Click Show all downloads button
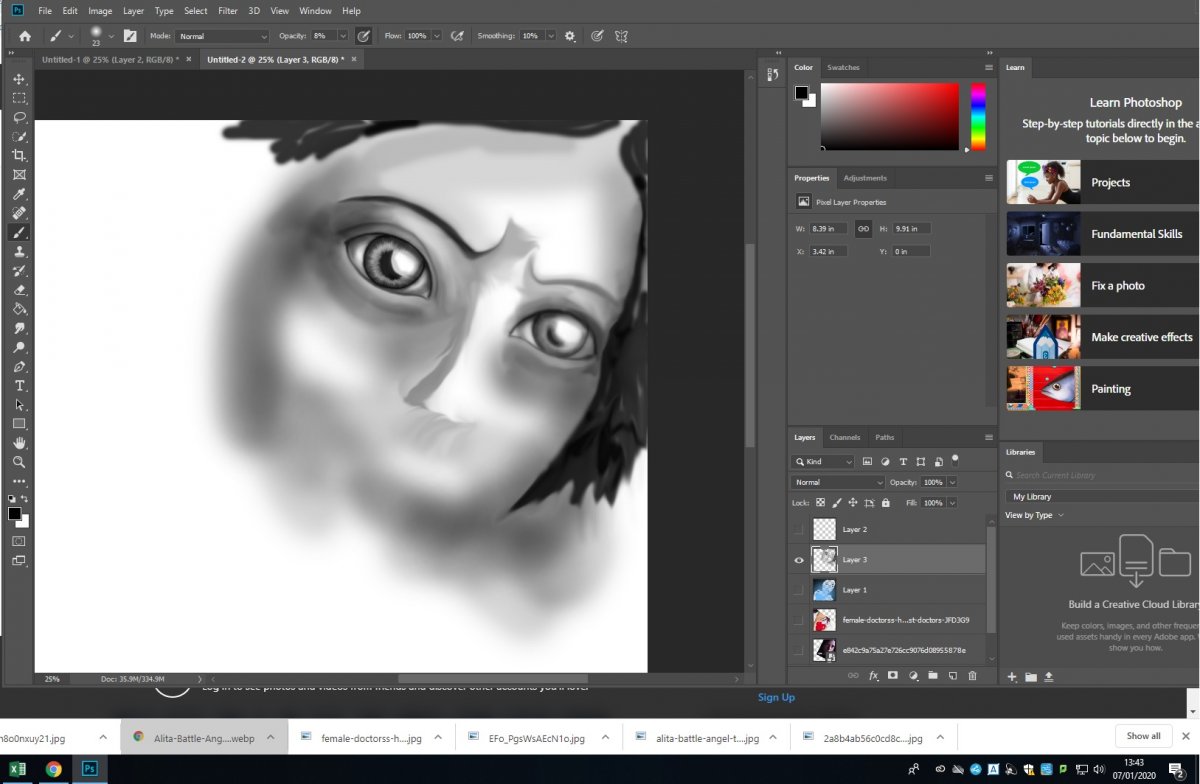The height and width of the screenshot is (784, 1200). 1143,736
